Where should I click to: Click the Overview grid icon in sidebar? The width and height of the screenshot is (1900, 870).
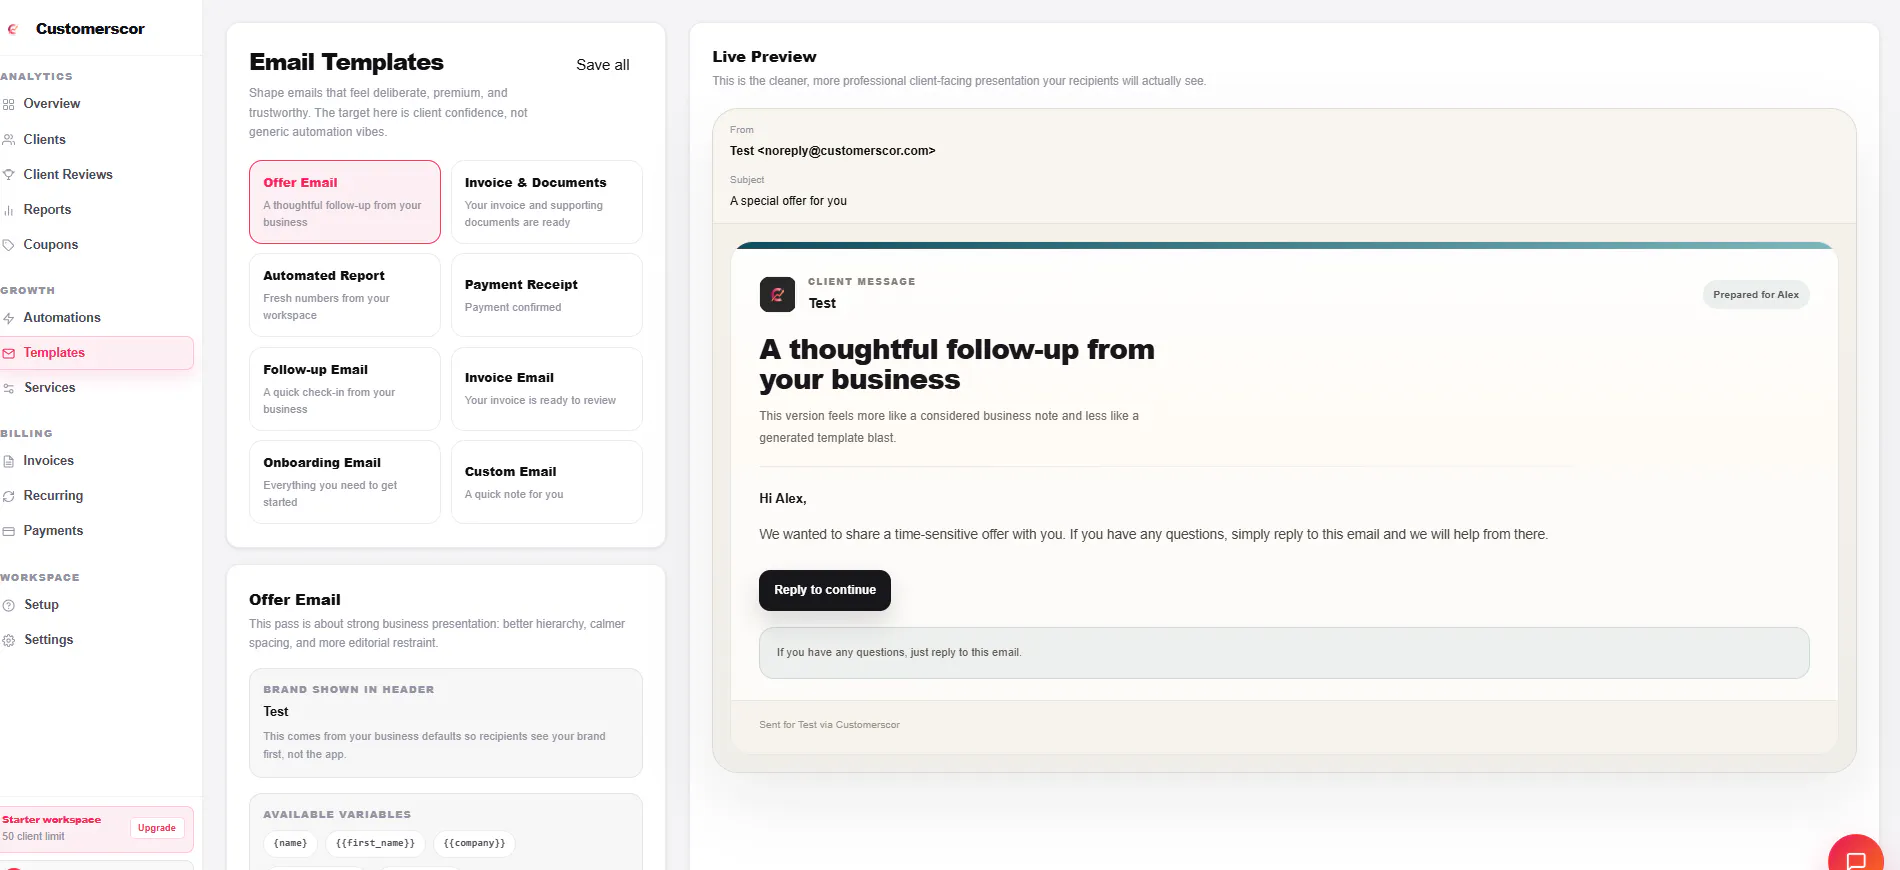click(x=9, y=104)
